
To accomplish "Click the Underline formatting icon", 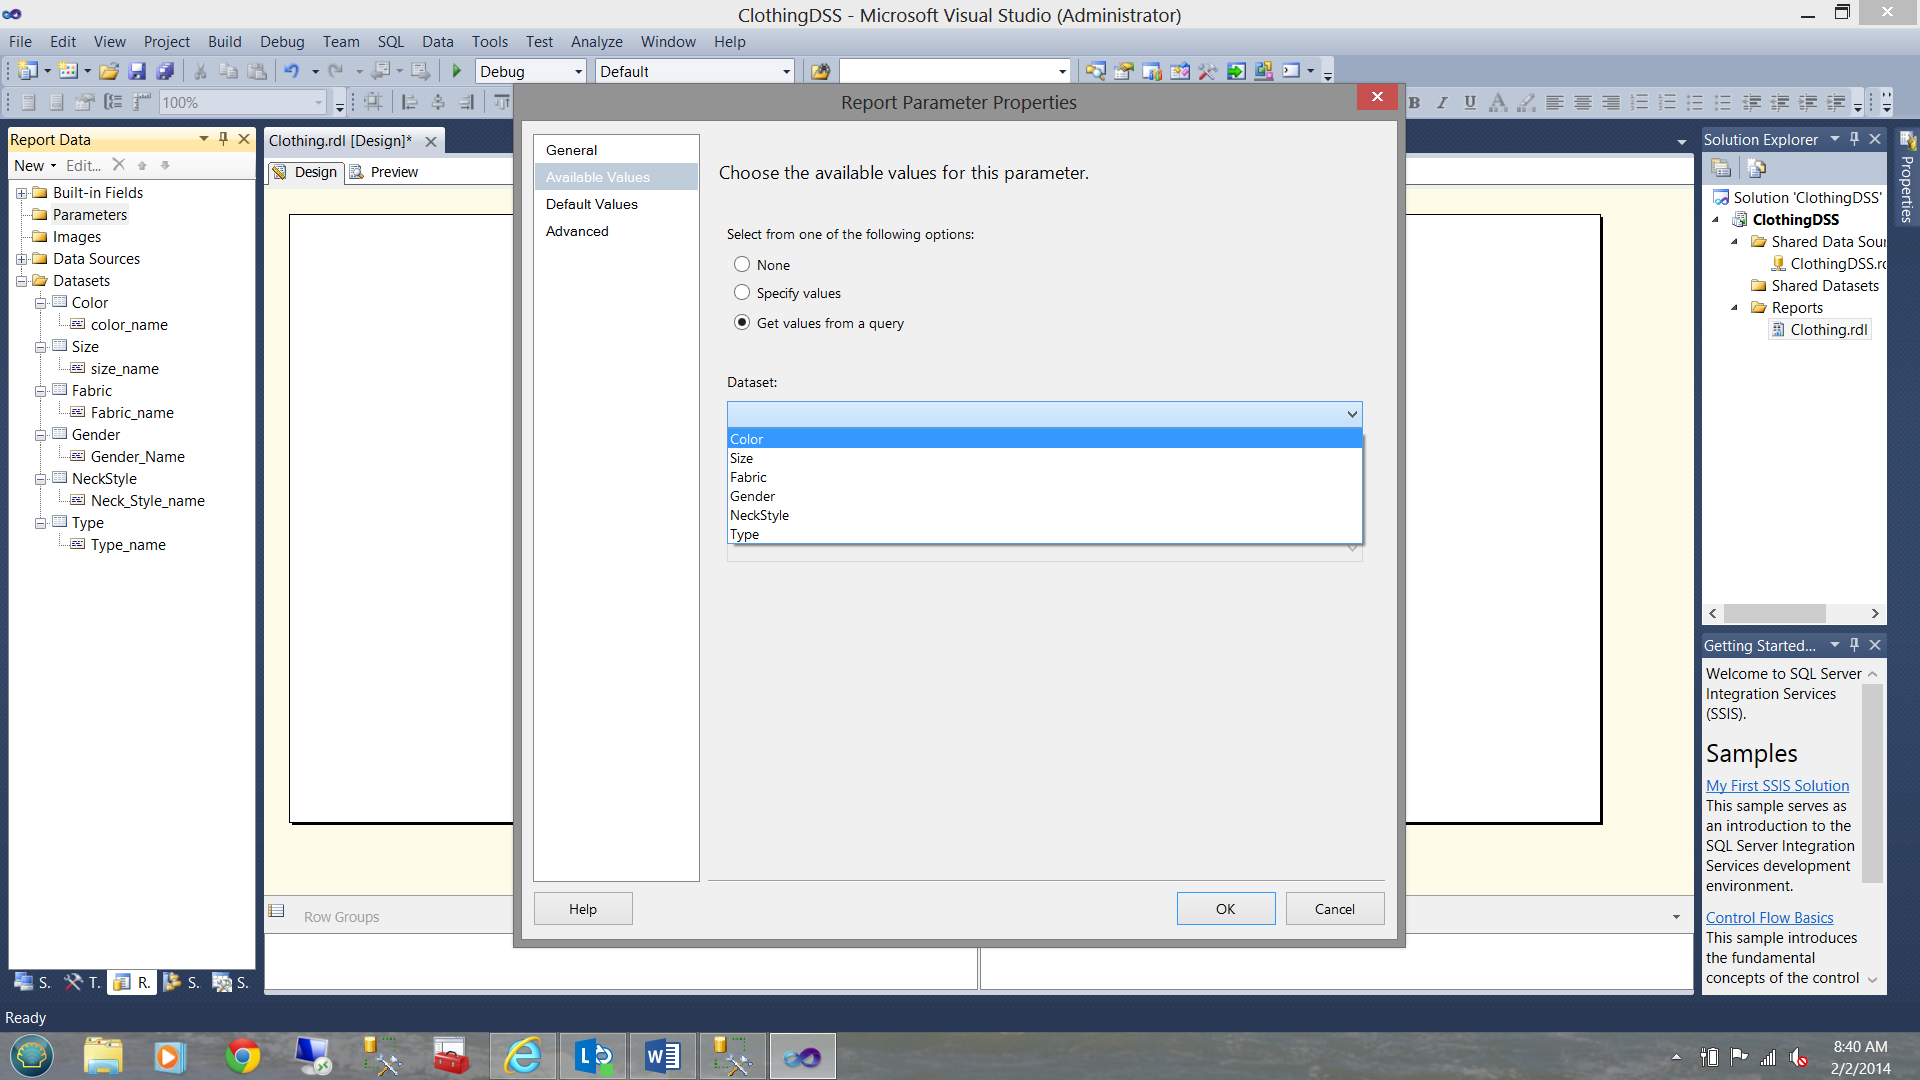I will tap(1470, 102).
